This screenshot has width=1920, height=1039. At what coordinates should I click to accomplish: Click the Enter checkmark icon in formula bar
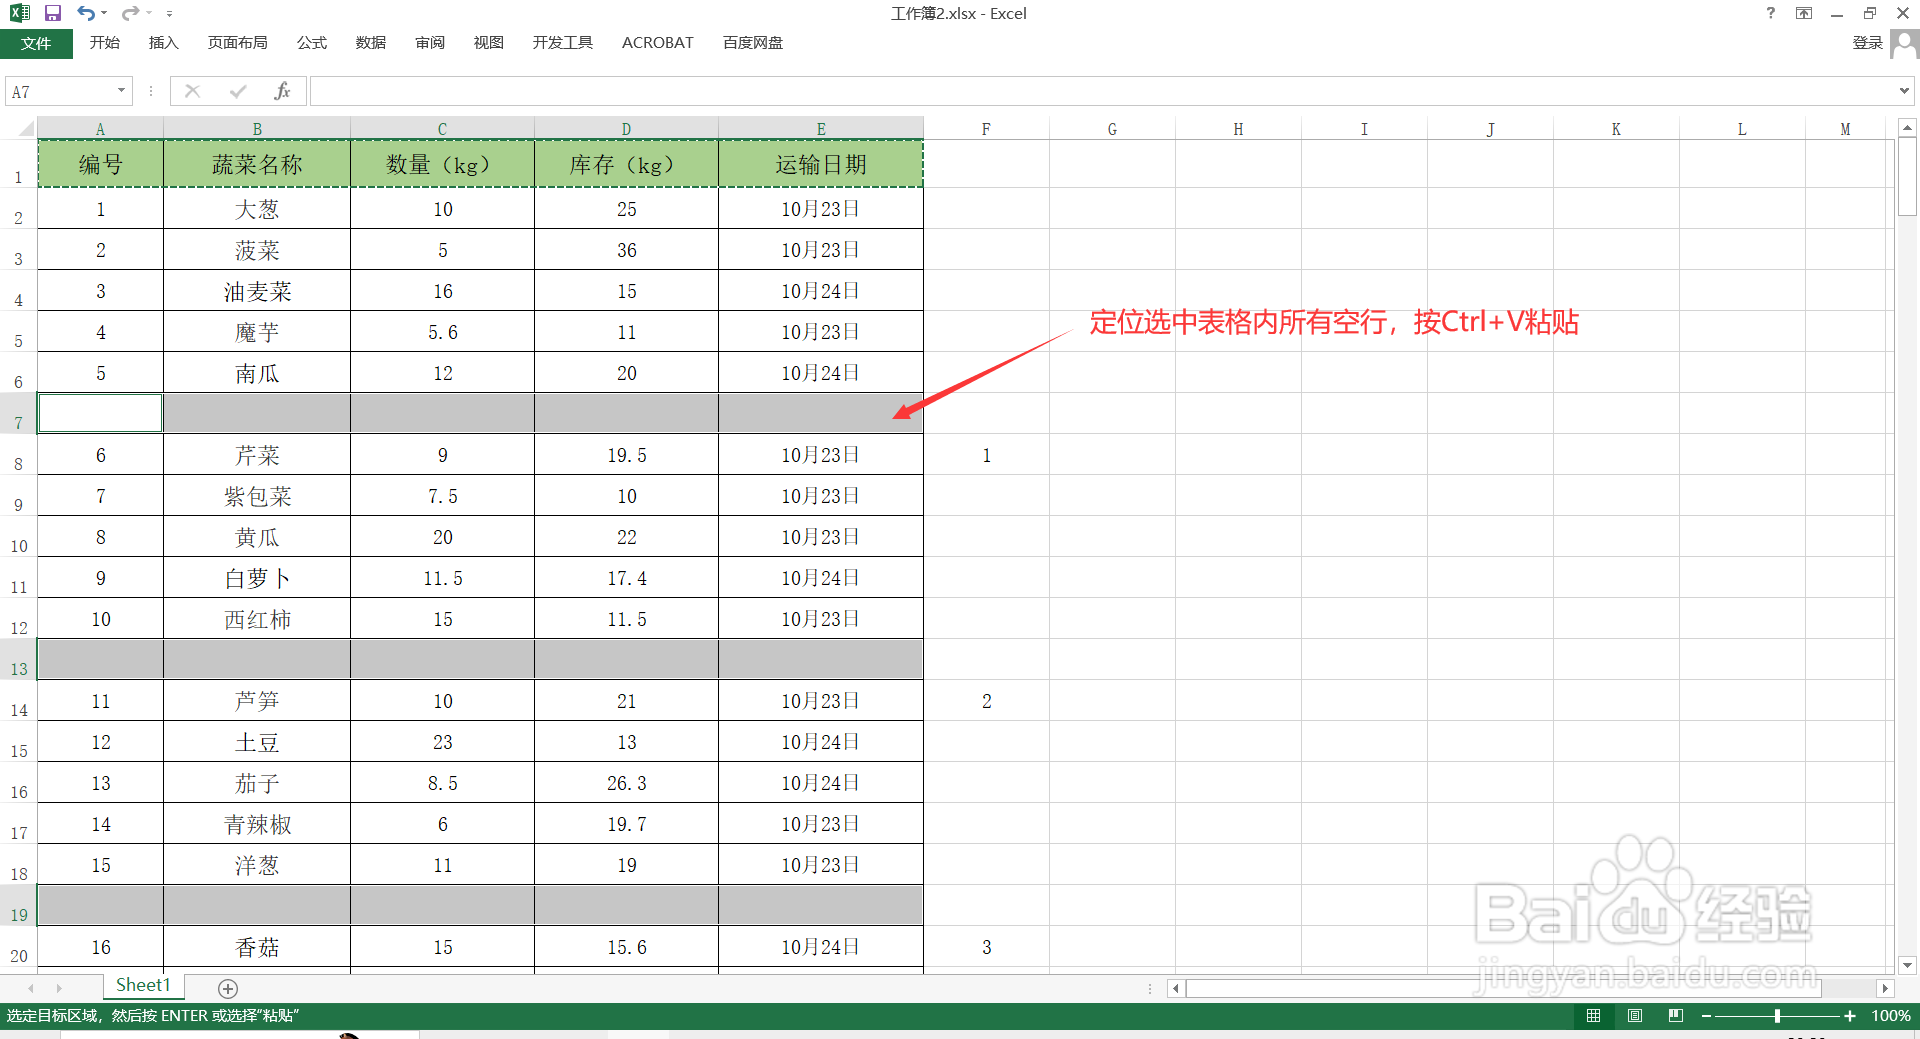[238, 91]
